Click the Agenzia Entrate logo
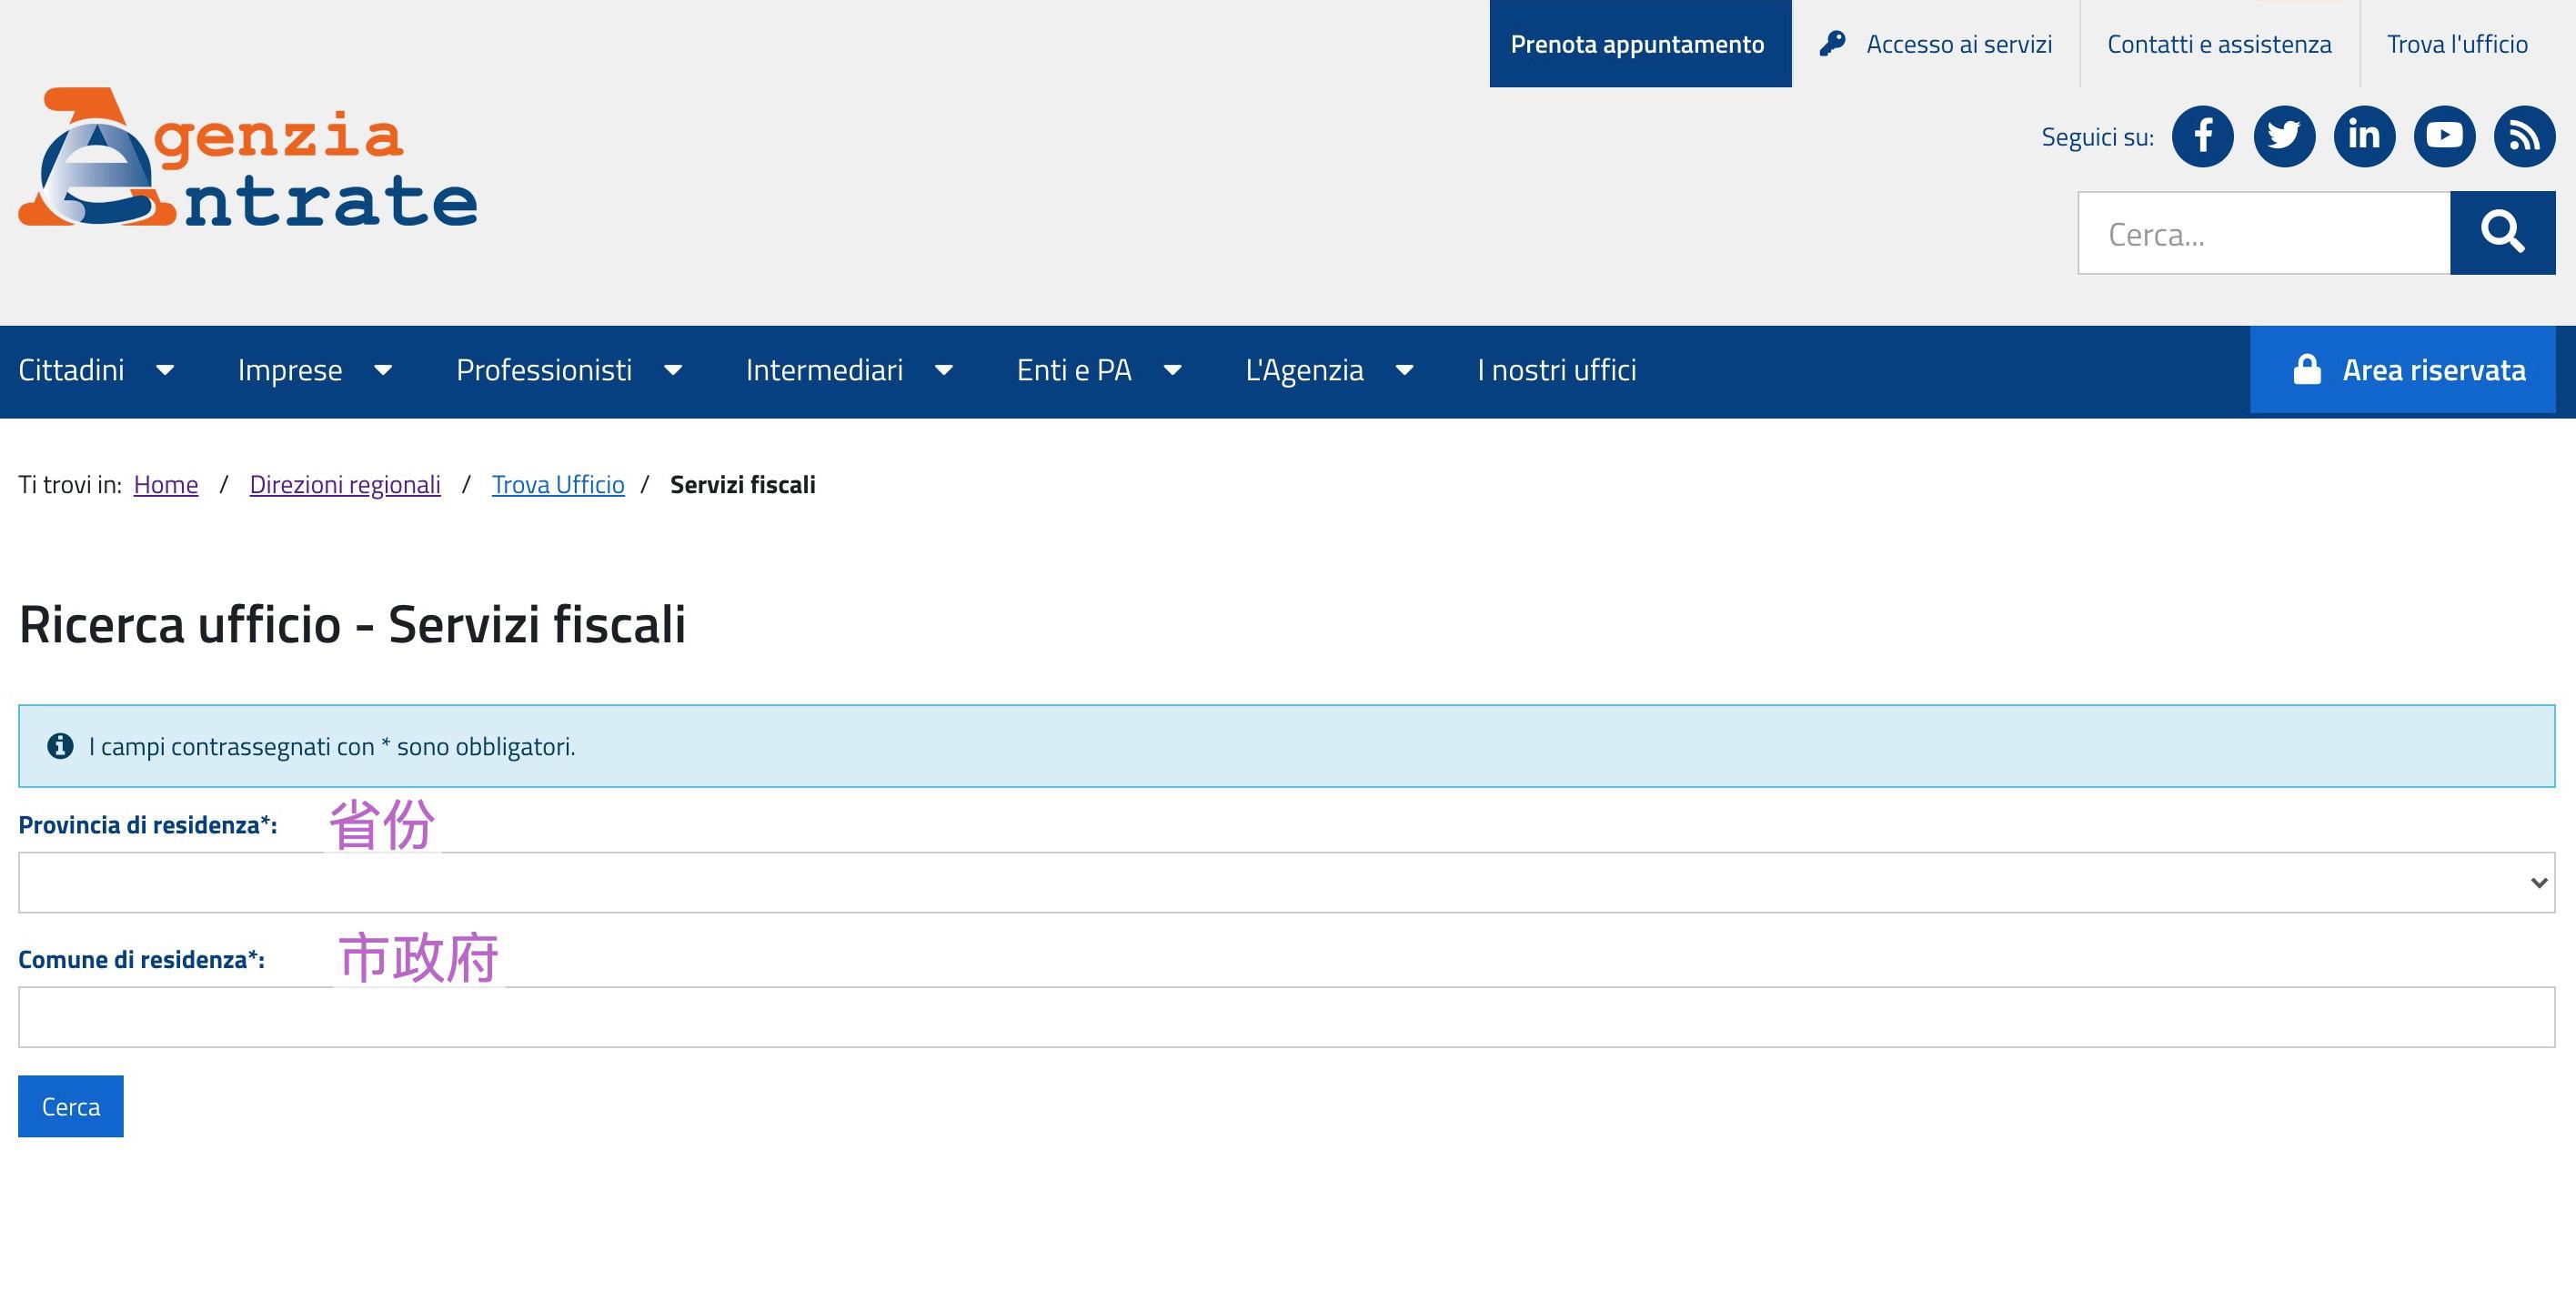The height and width of the screenshot is (1292, 2576). (x=247, y=157)
